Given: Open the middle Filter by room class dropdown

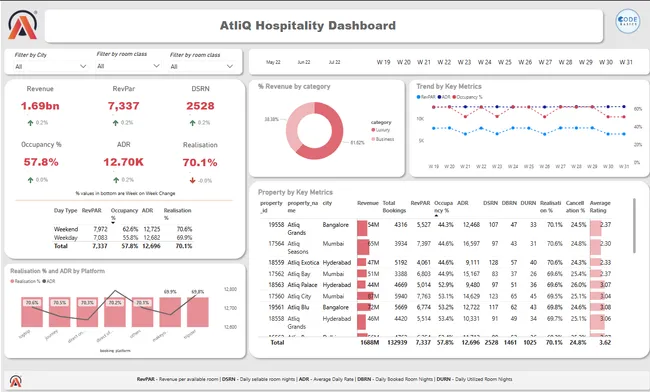Looking at the screenshot, I should pos(128,66).
